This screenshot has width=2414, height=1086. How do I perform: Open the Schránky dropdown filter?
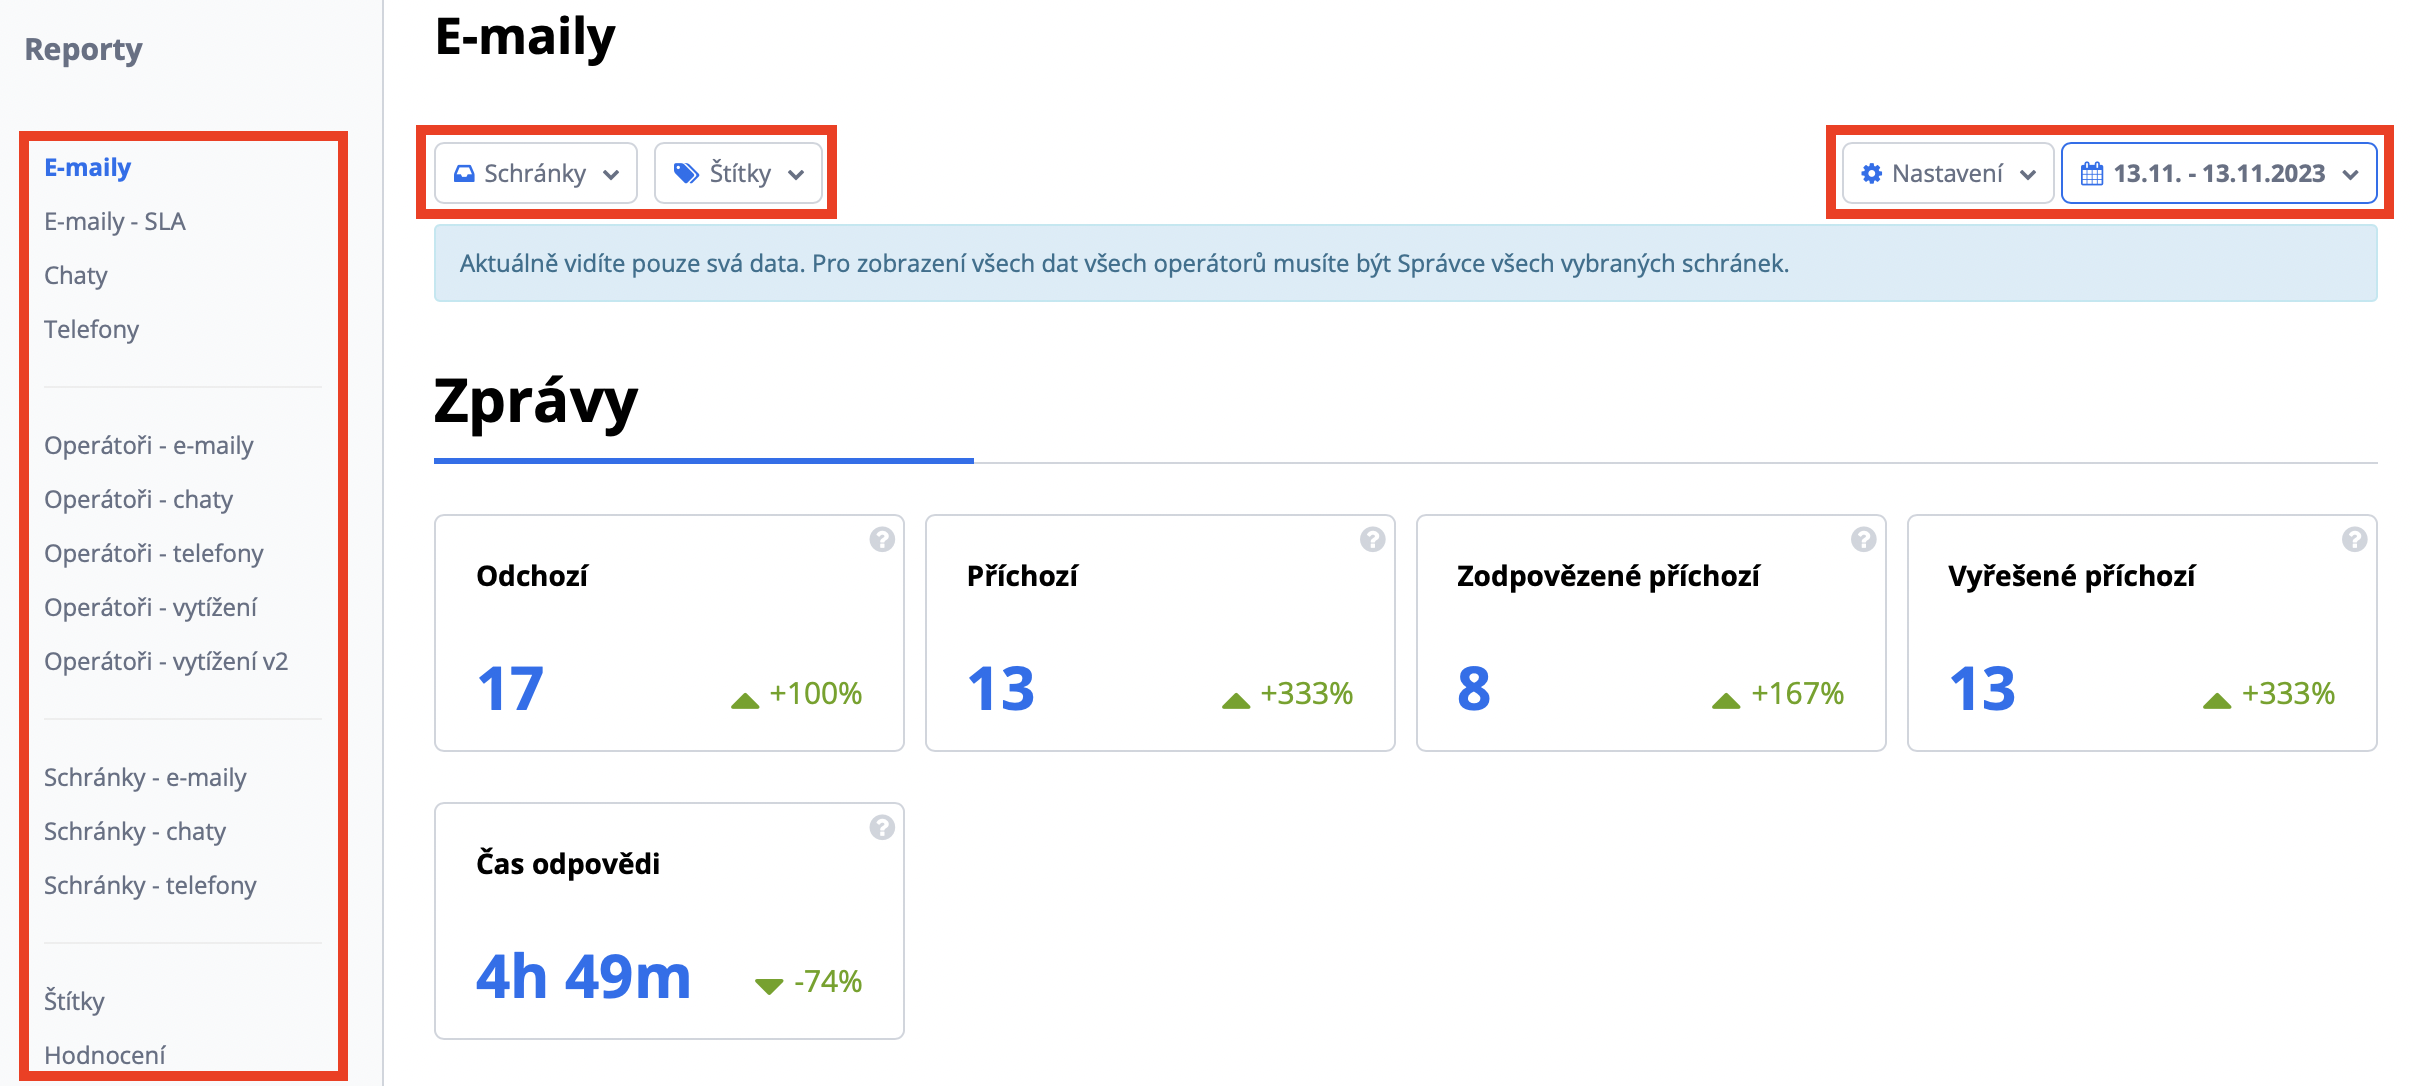click(x=536, y=174)
